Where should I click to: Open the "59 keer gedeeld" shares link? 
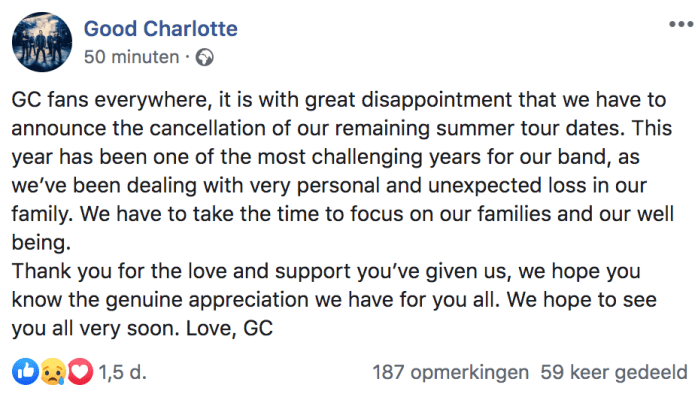tap(614, 372)
